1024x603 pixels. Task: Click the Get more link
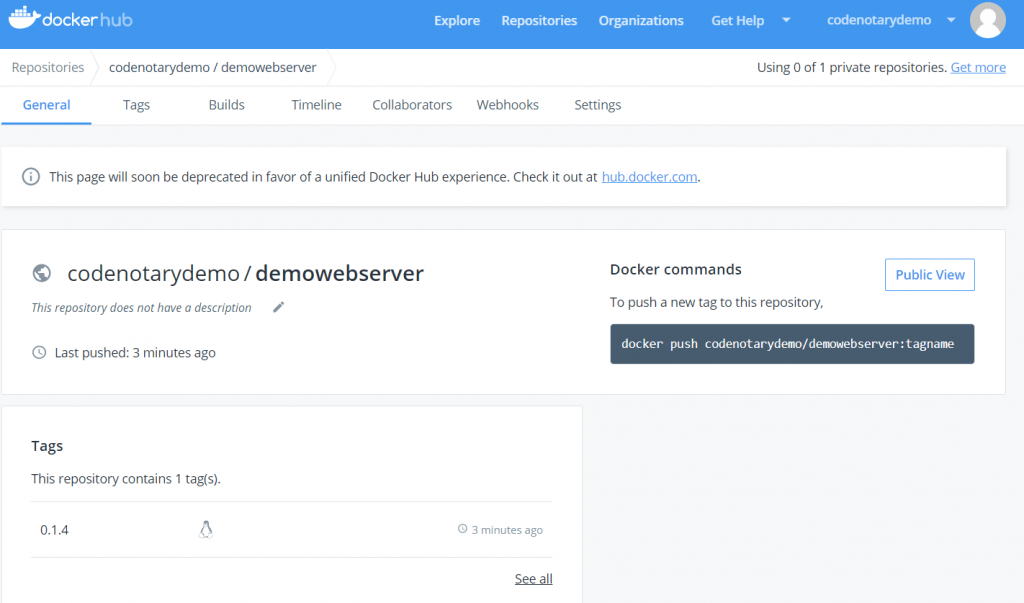[x=978, y=67]
